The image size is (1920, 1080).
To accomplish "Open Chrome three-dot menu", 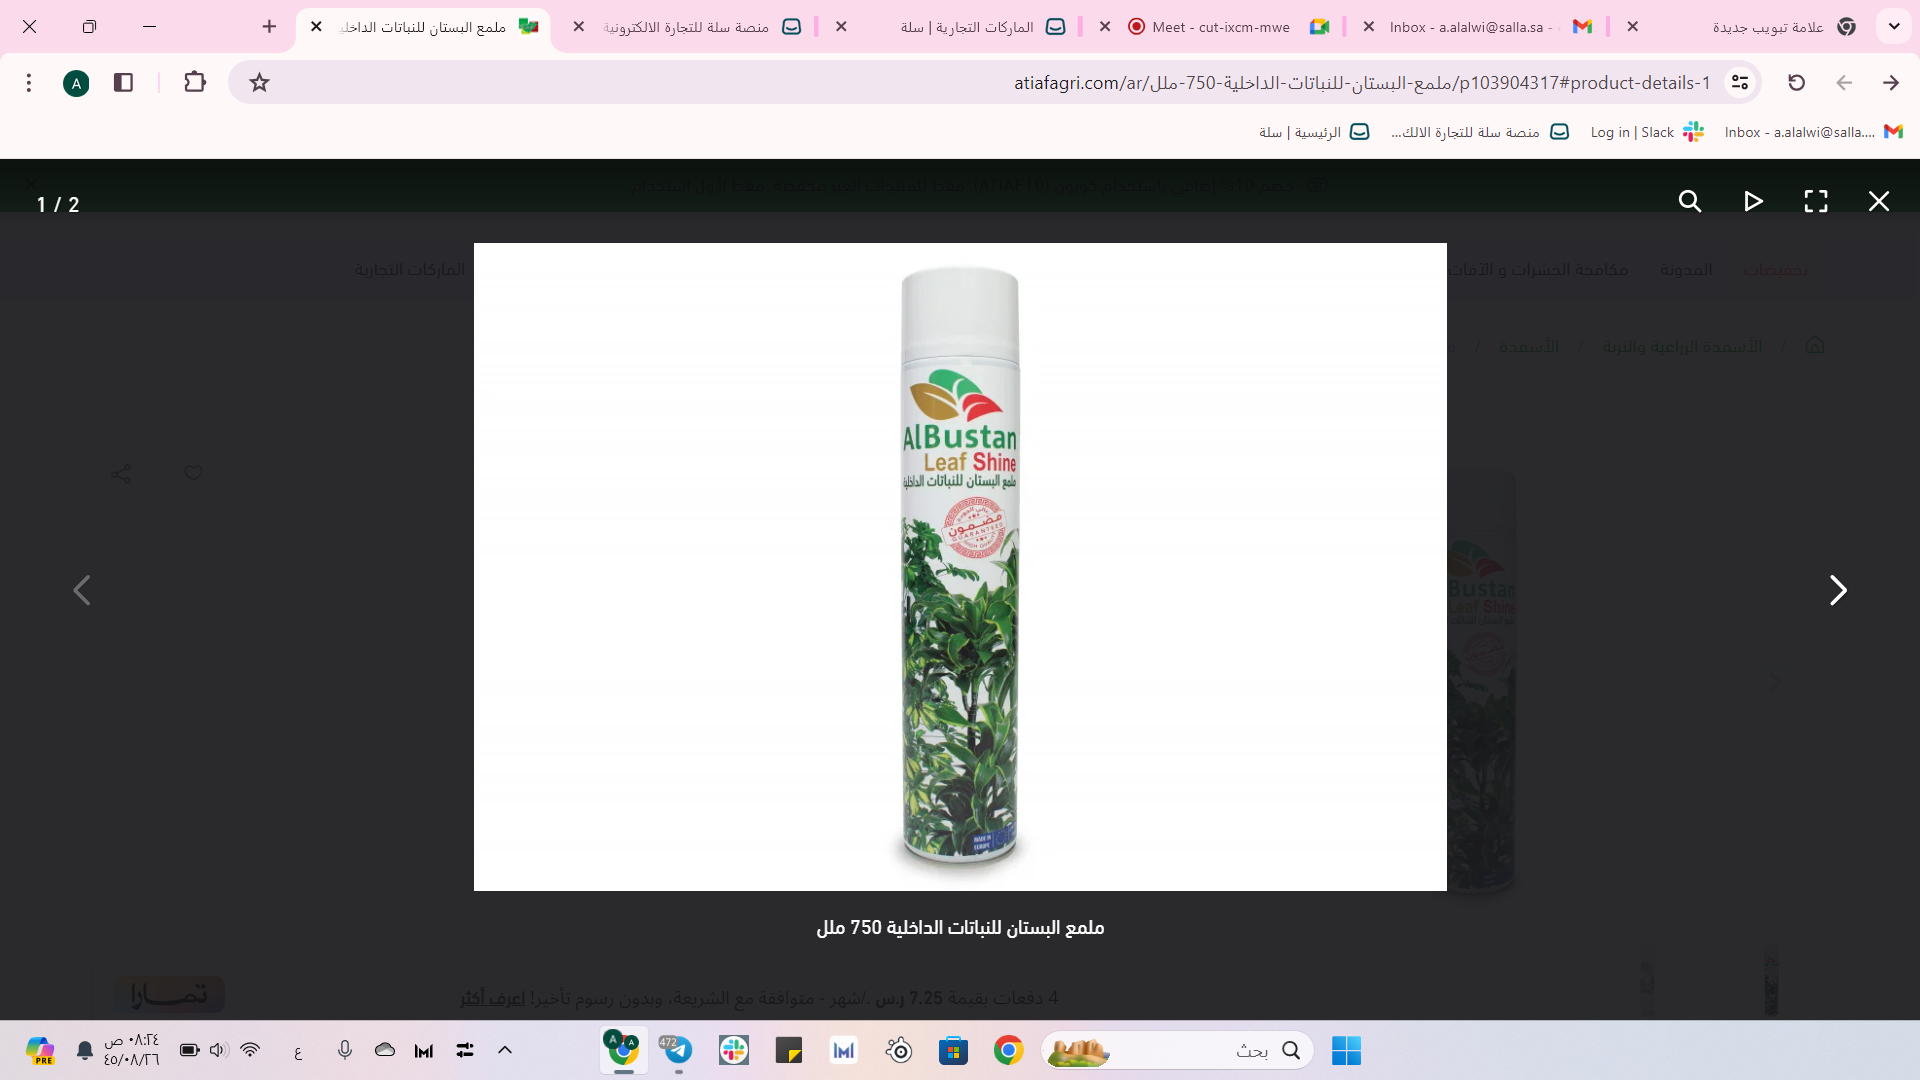I will click(x=29, y=82).
